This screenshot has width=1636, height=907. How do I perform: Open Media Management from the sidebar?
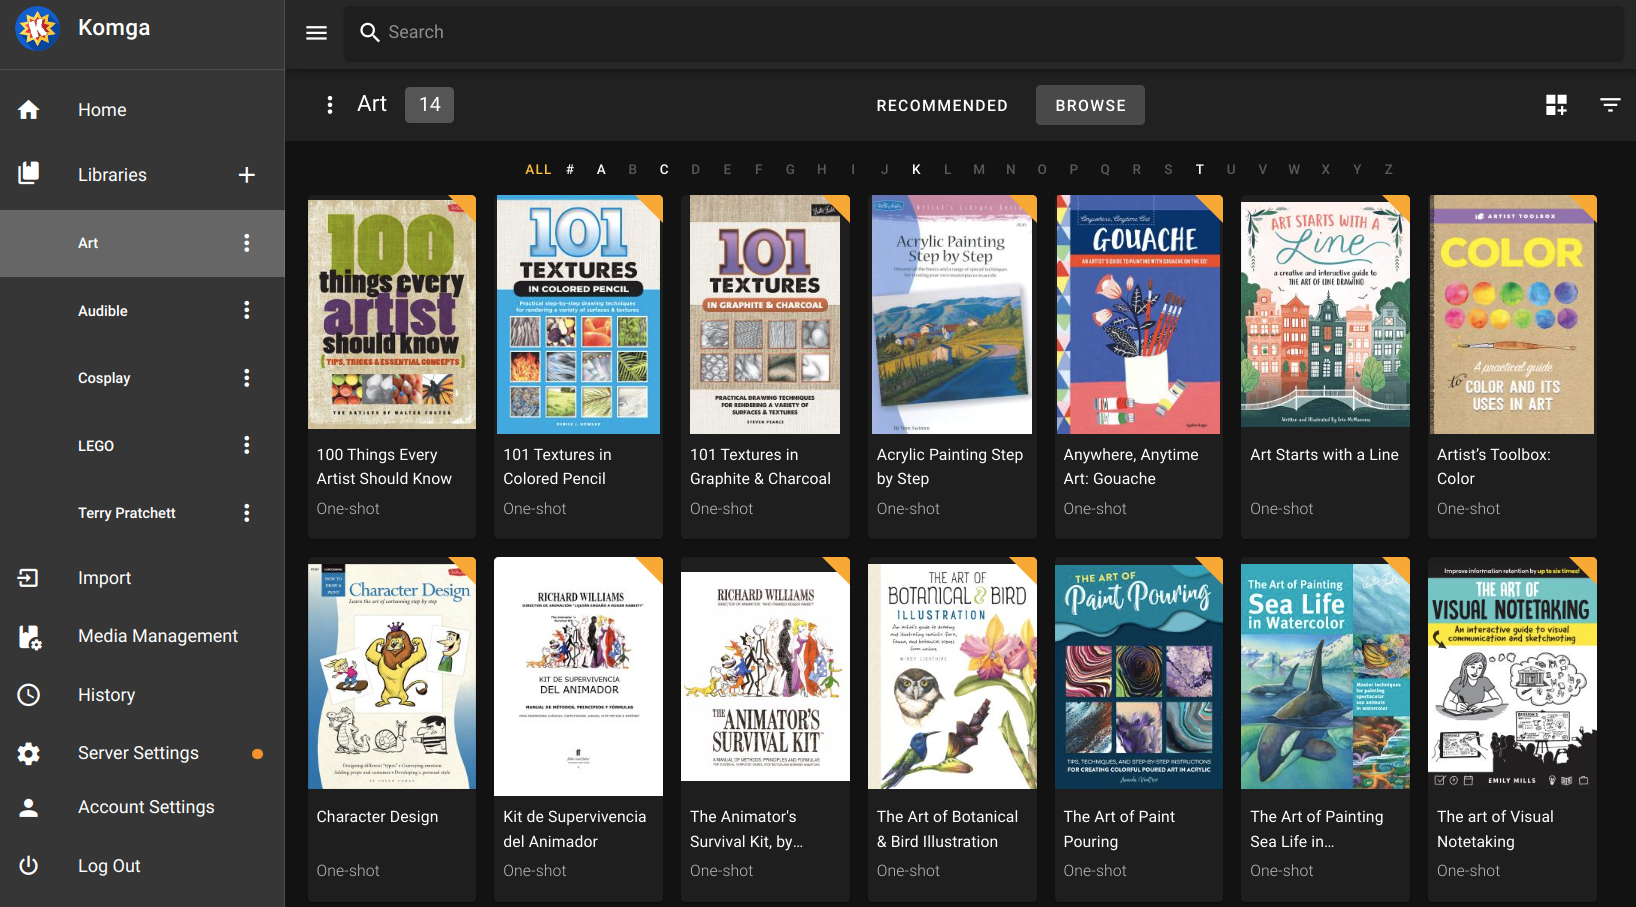[157, 636]
